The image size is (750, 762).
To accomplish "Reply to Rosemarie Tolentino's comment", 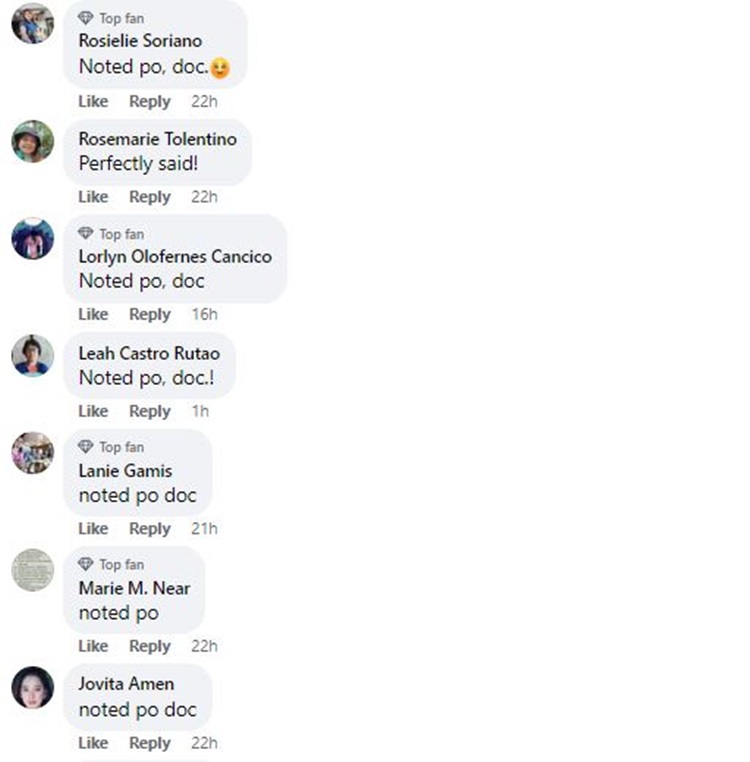I will 150,197.
